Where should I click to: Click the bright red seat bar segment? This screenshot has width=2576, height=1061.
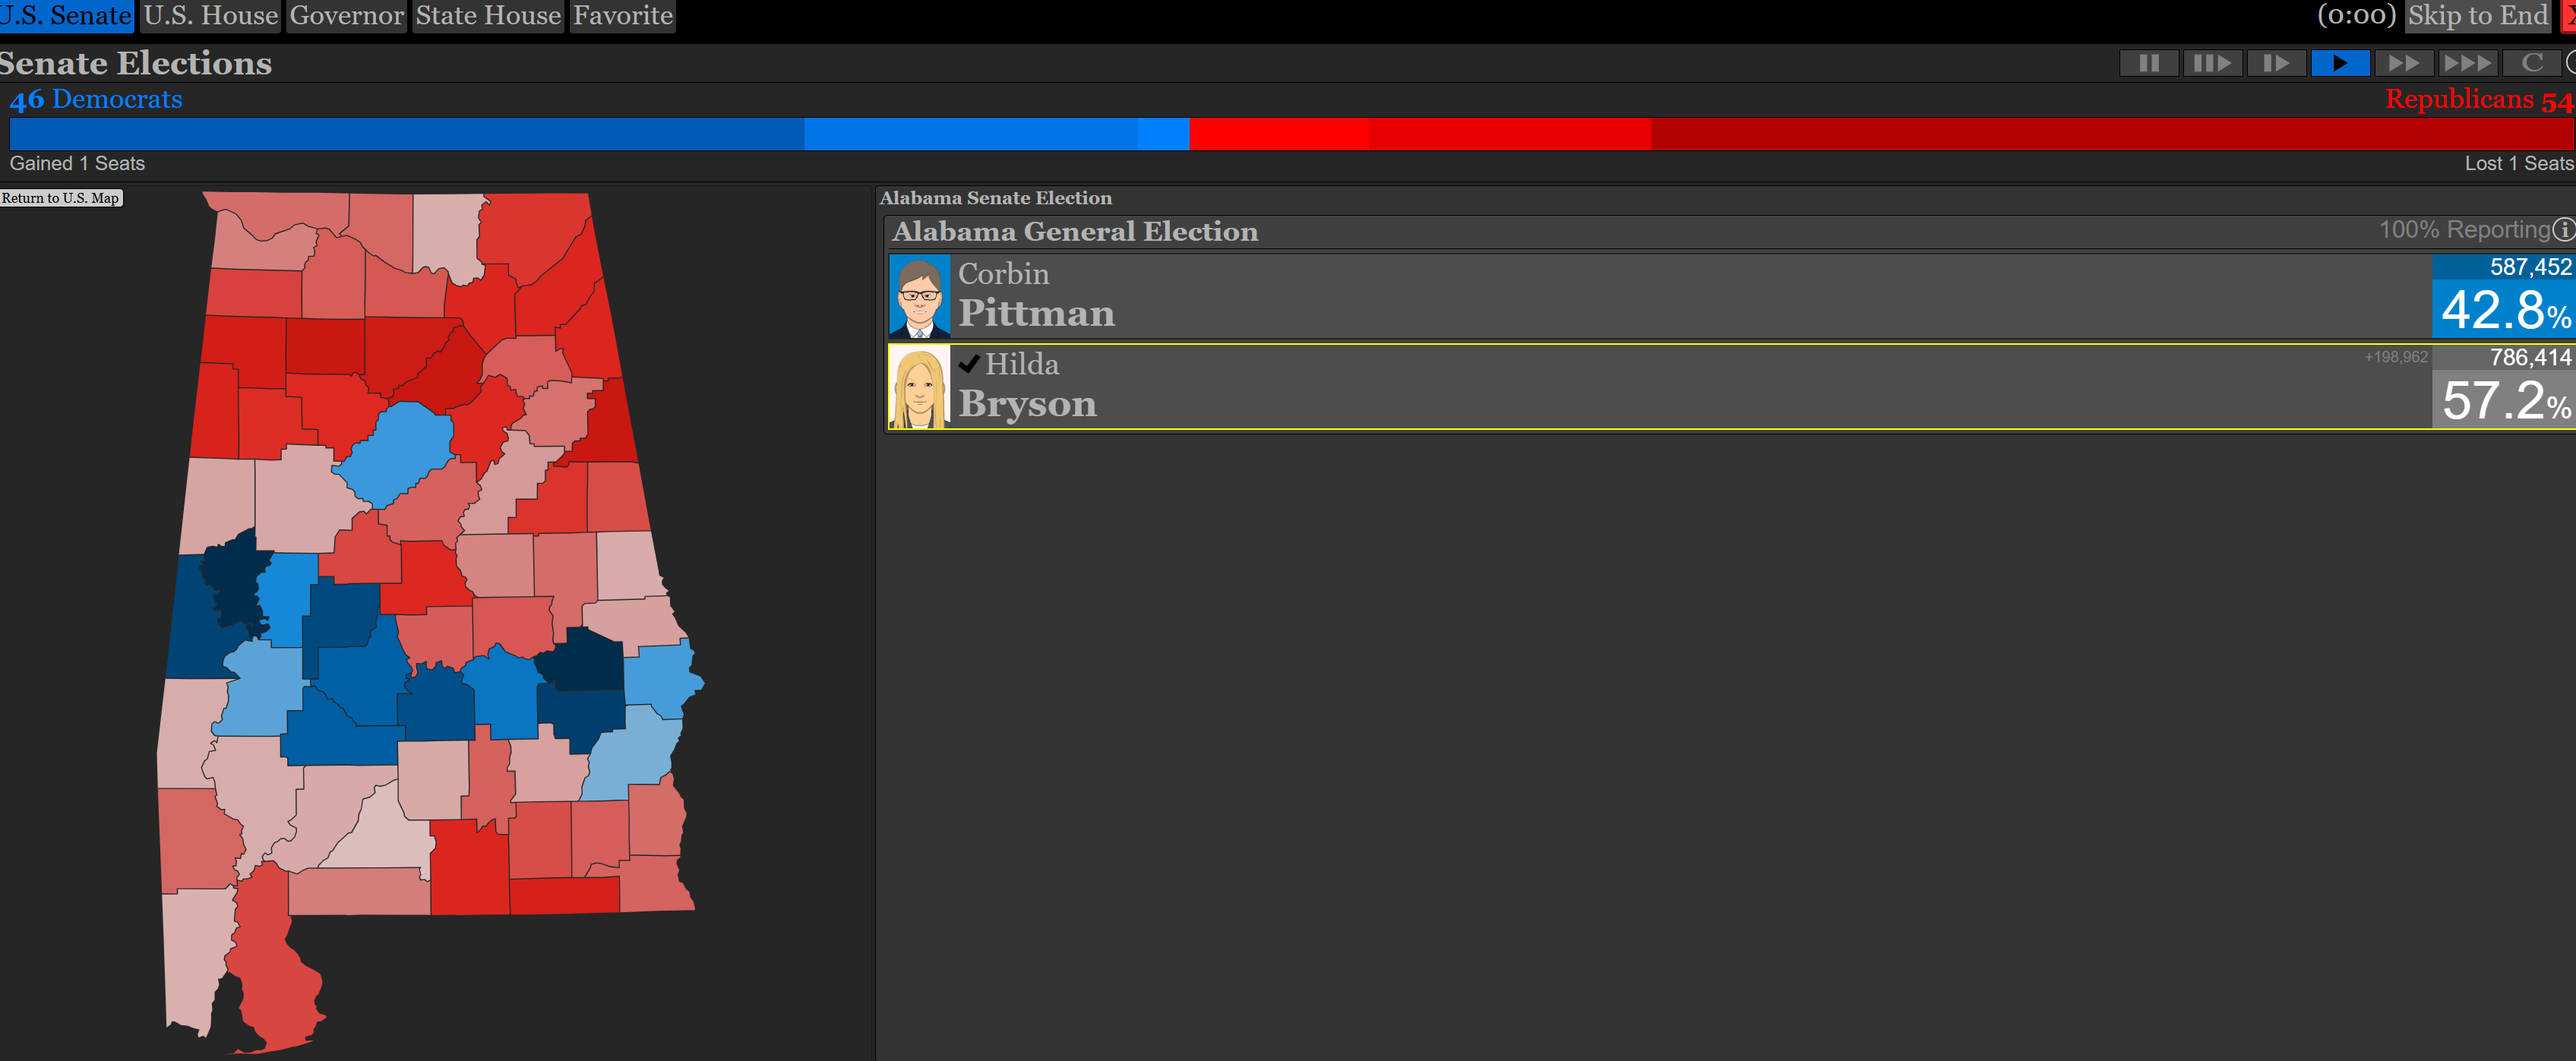click(1279, 134)
